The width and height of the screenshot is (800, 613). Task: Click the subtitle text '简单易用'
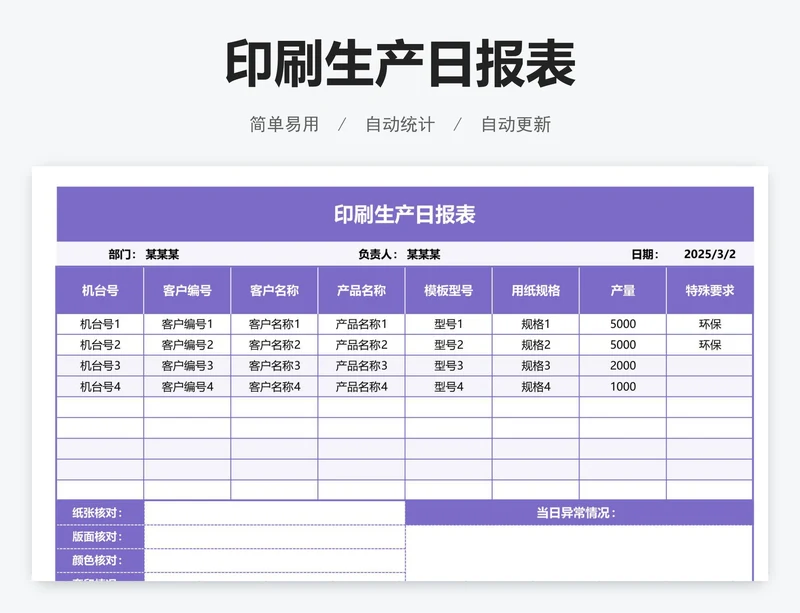(x=284, y=124)
